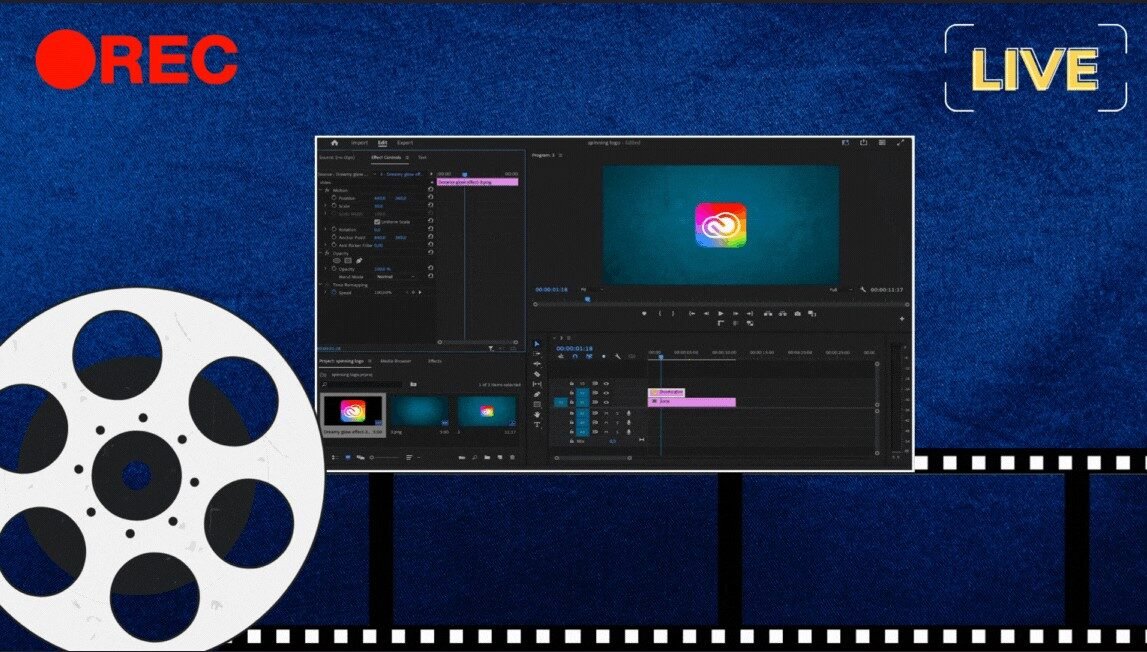Switch to the Text panel tab
The image size is (1147, 652).
422,157
